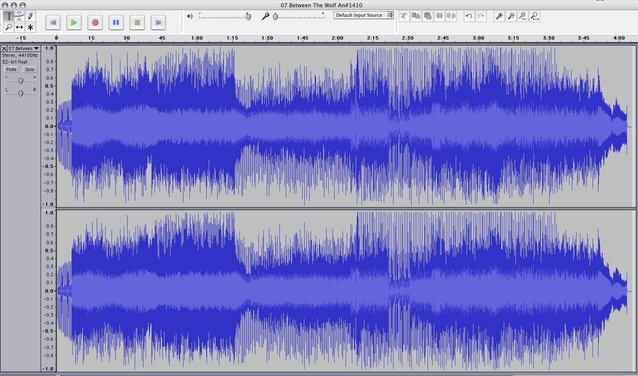This screenshot has height=376, width=638.
Task: Click the '32-bit float' track info text
Action: pyautogui.click(x=15, y=62)
